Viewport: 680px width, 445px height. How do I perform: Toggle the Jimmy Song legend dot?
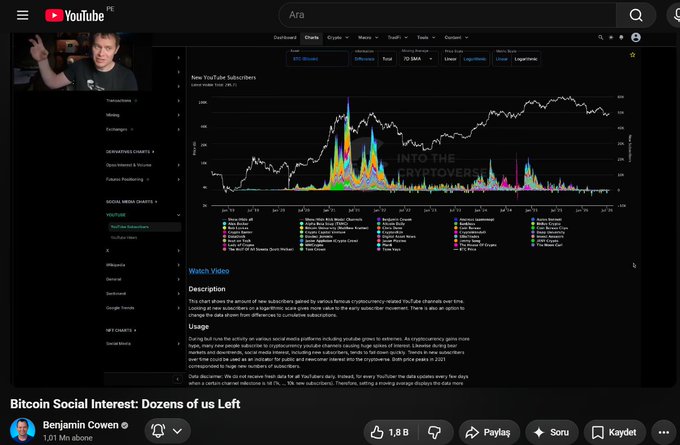455,241
